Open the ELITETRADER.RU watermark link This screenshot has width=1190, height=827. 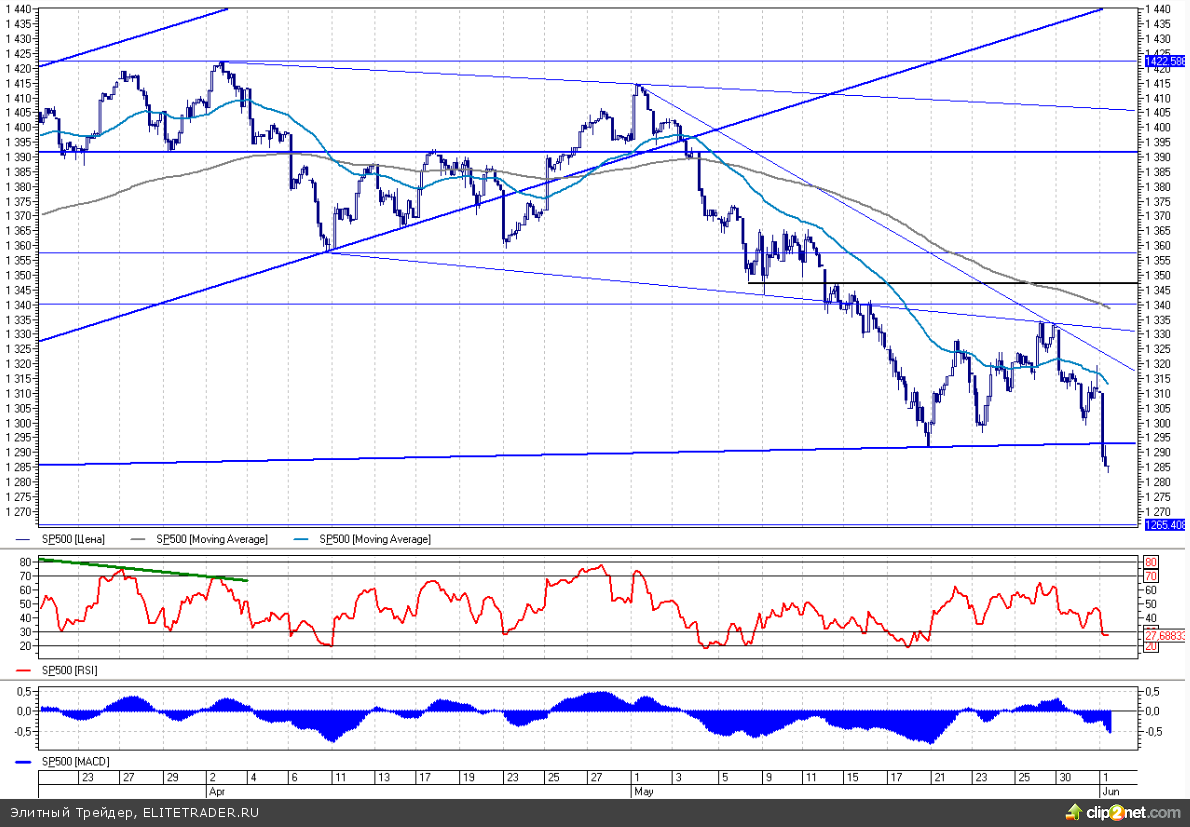pos(200,813)
